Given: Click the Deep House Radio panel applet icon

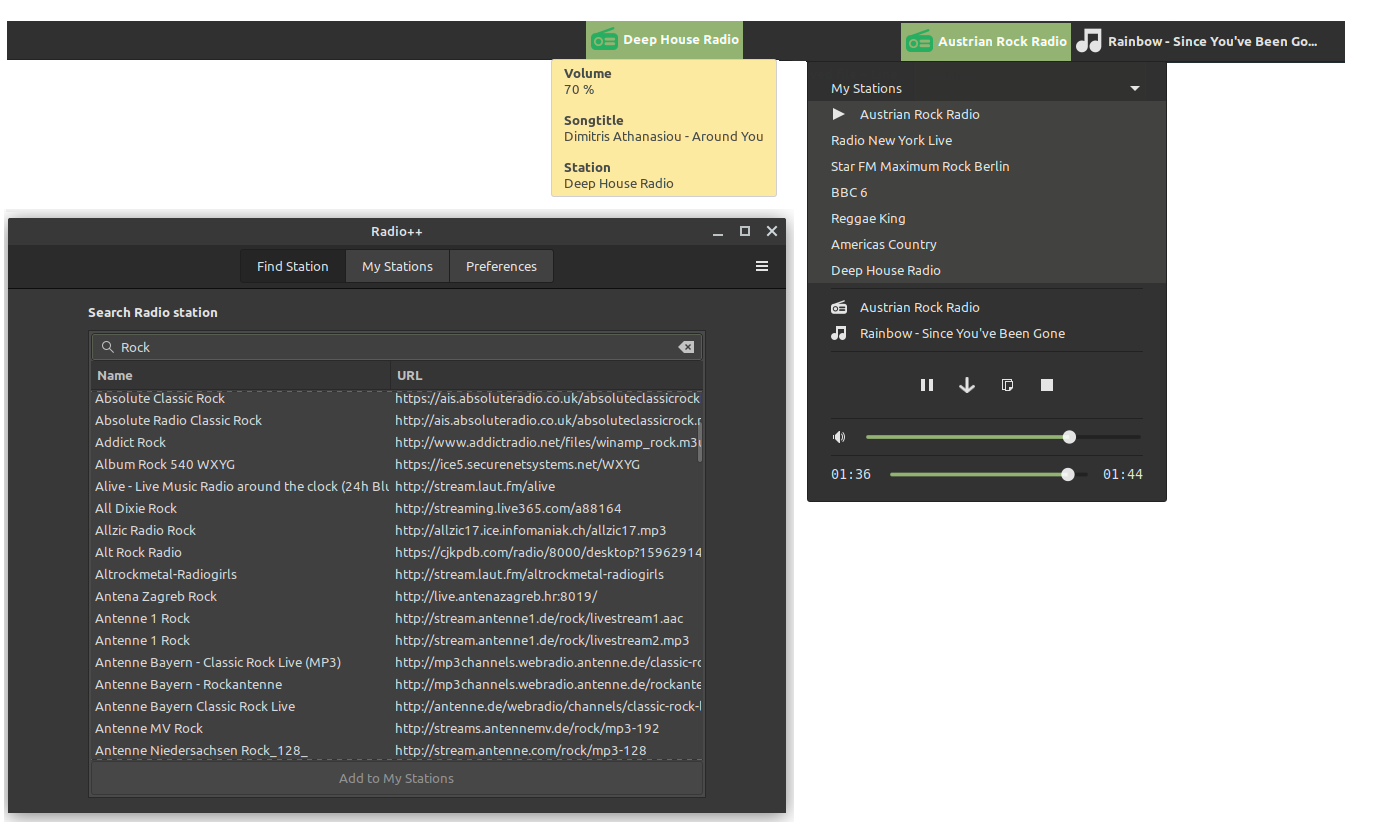Looking at the screenshot, I should [604, 41].
